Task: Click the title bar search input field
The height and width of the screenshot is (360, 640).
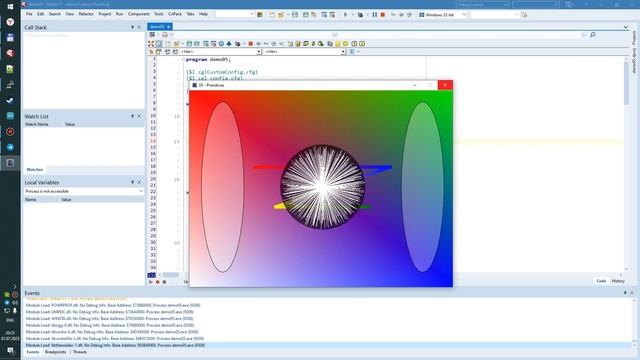Action: [x=536, y=4]
